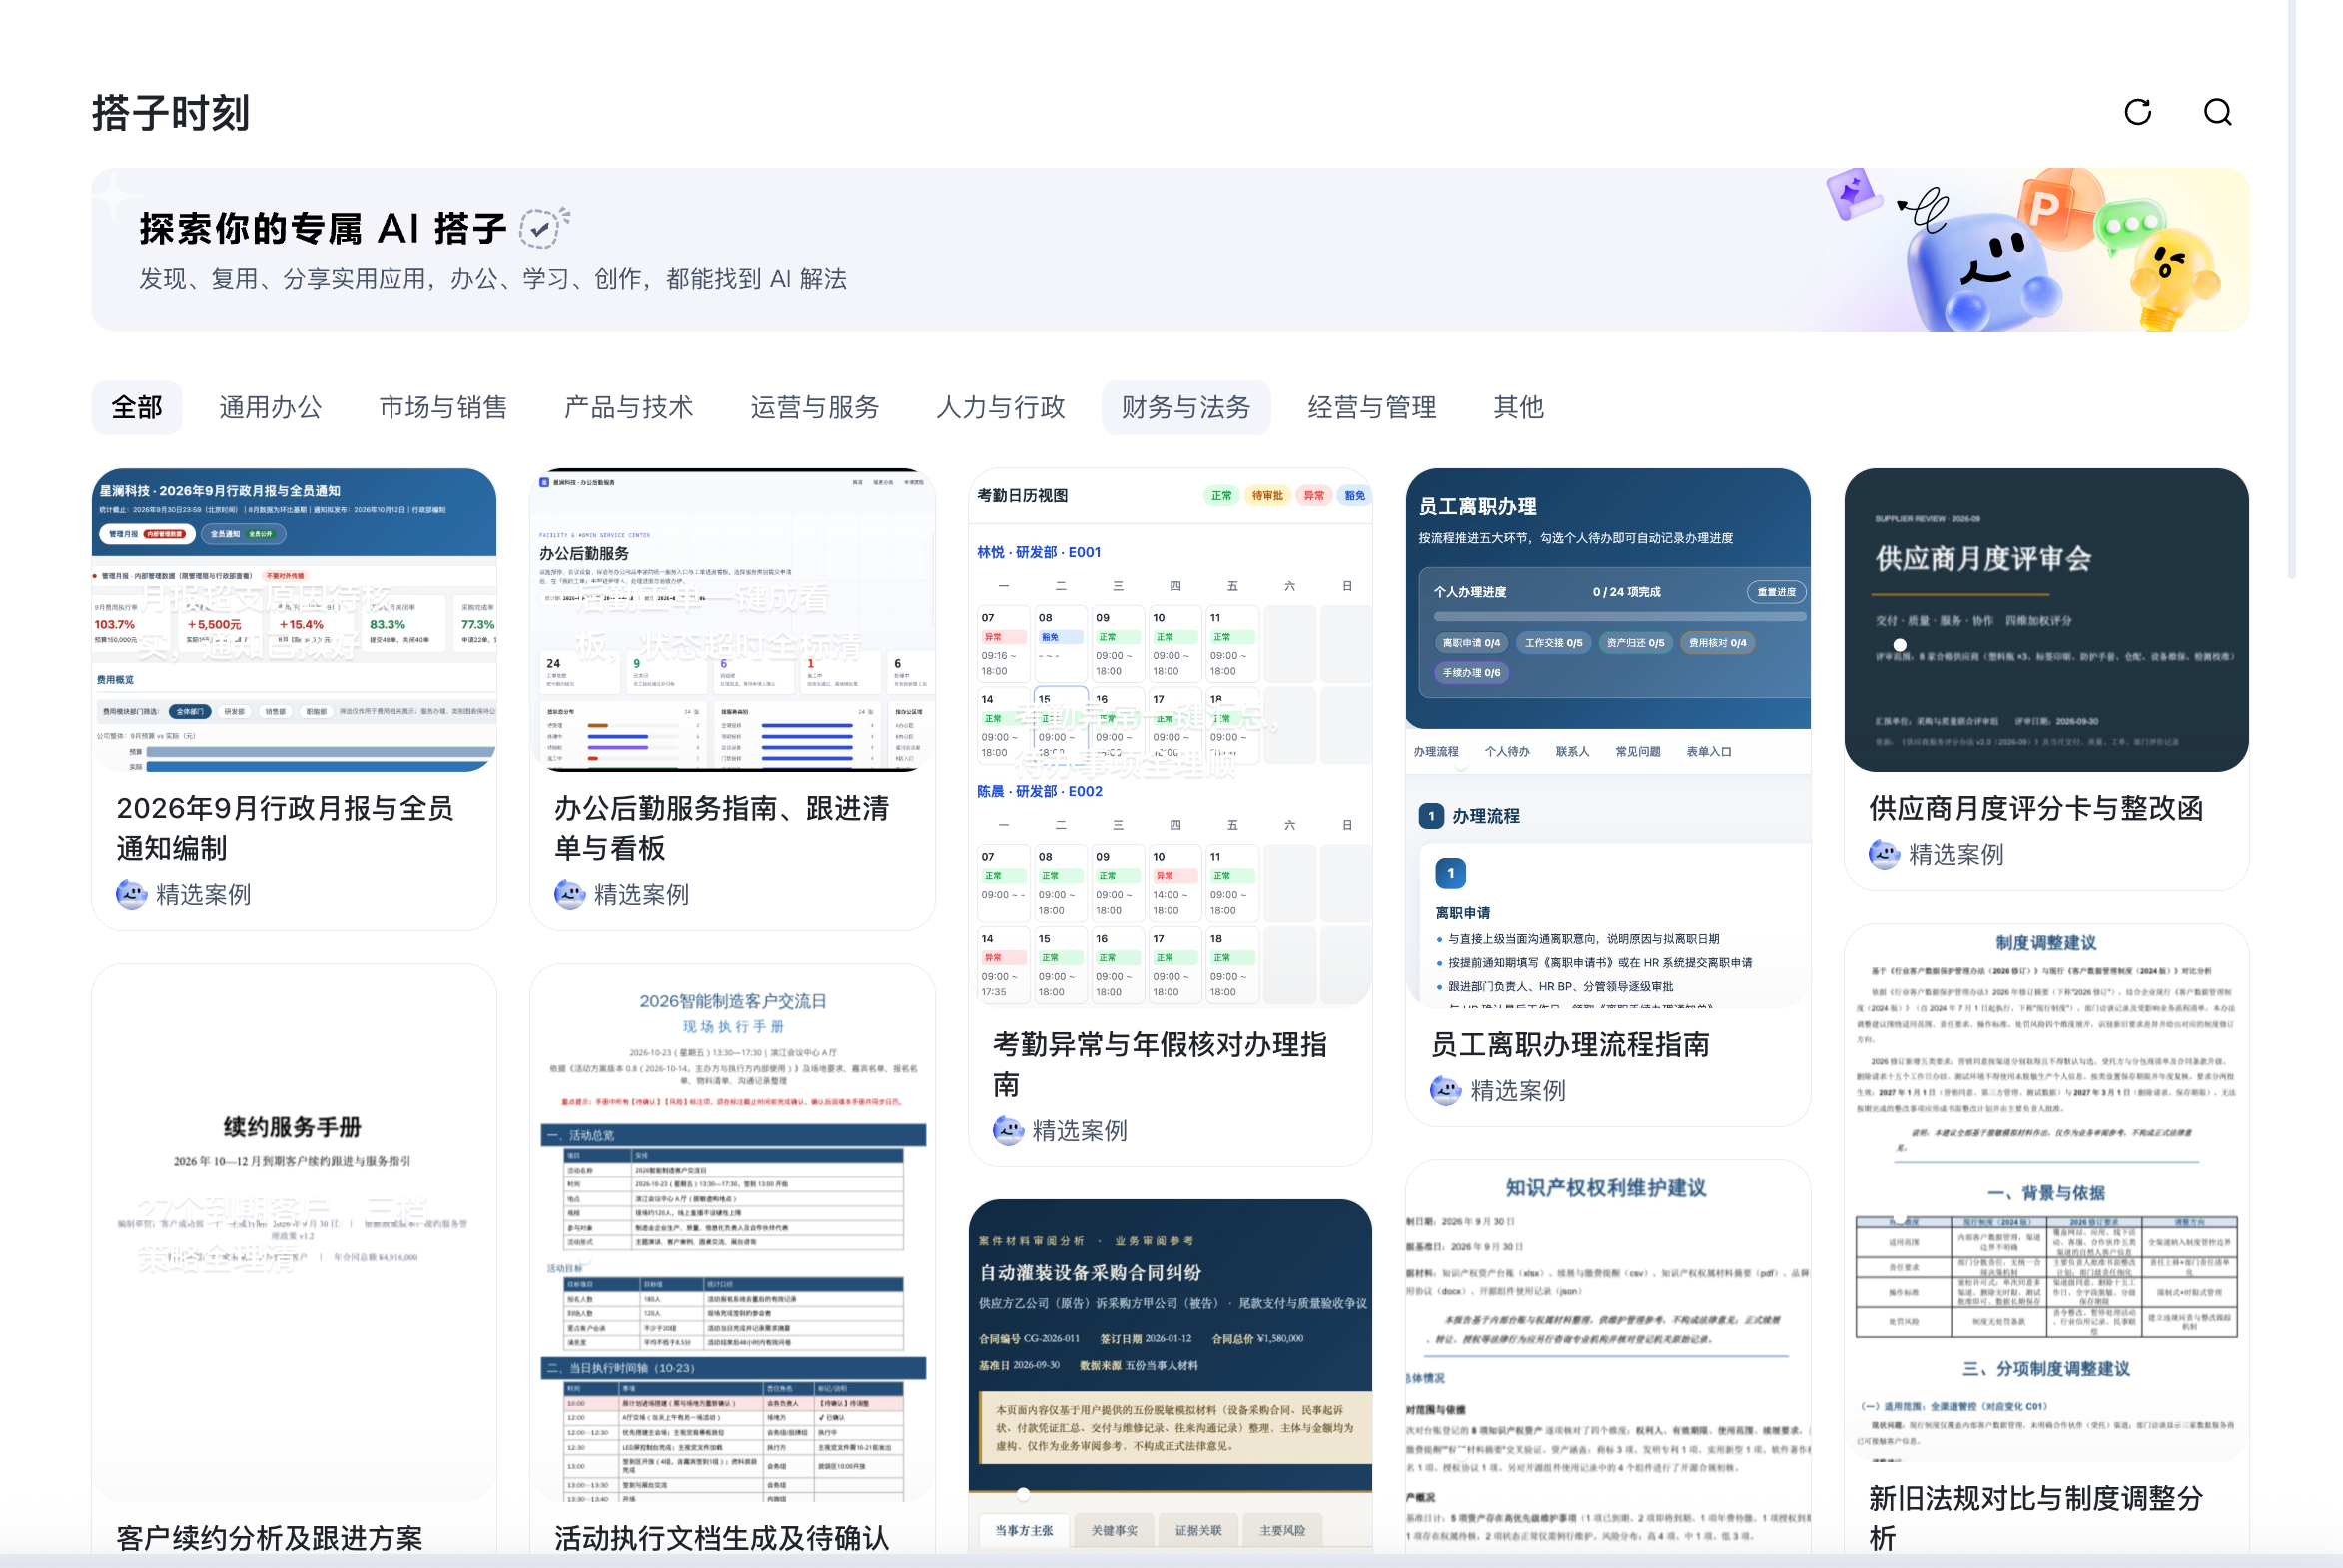This screenshot has height=1568, width=2343.
Task: Click the 探索你的专属 AI 搭子 banner
Action: pos(1170,249)
